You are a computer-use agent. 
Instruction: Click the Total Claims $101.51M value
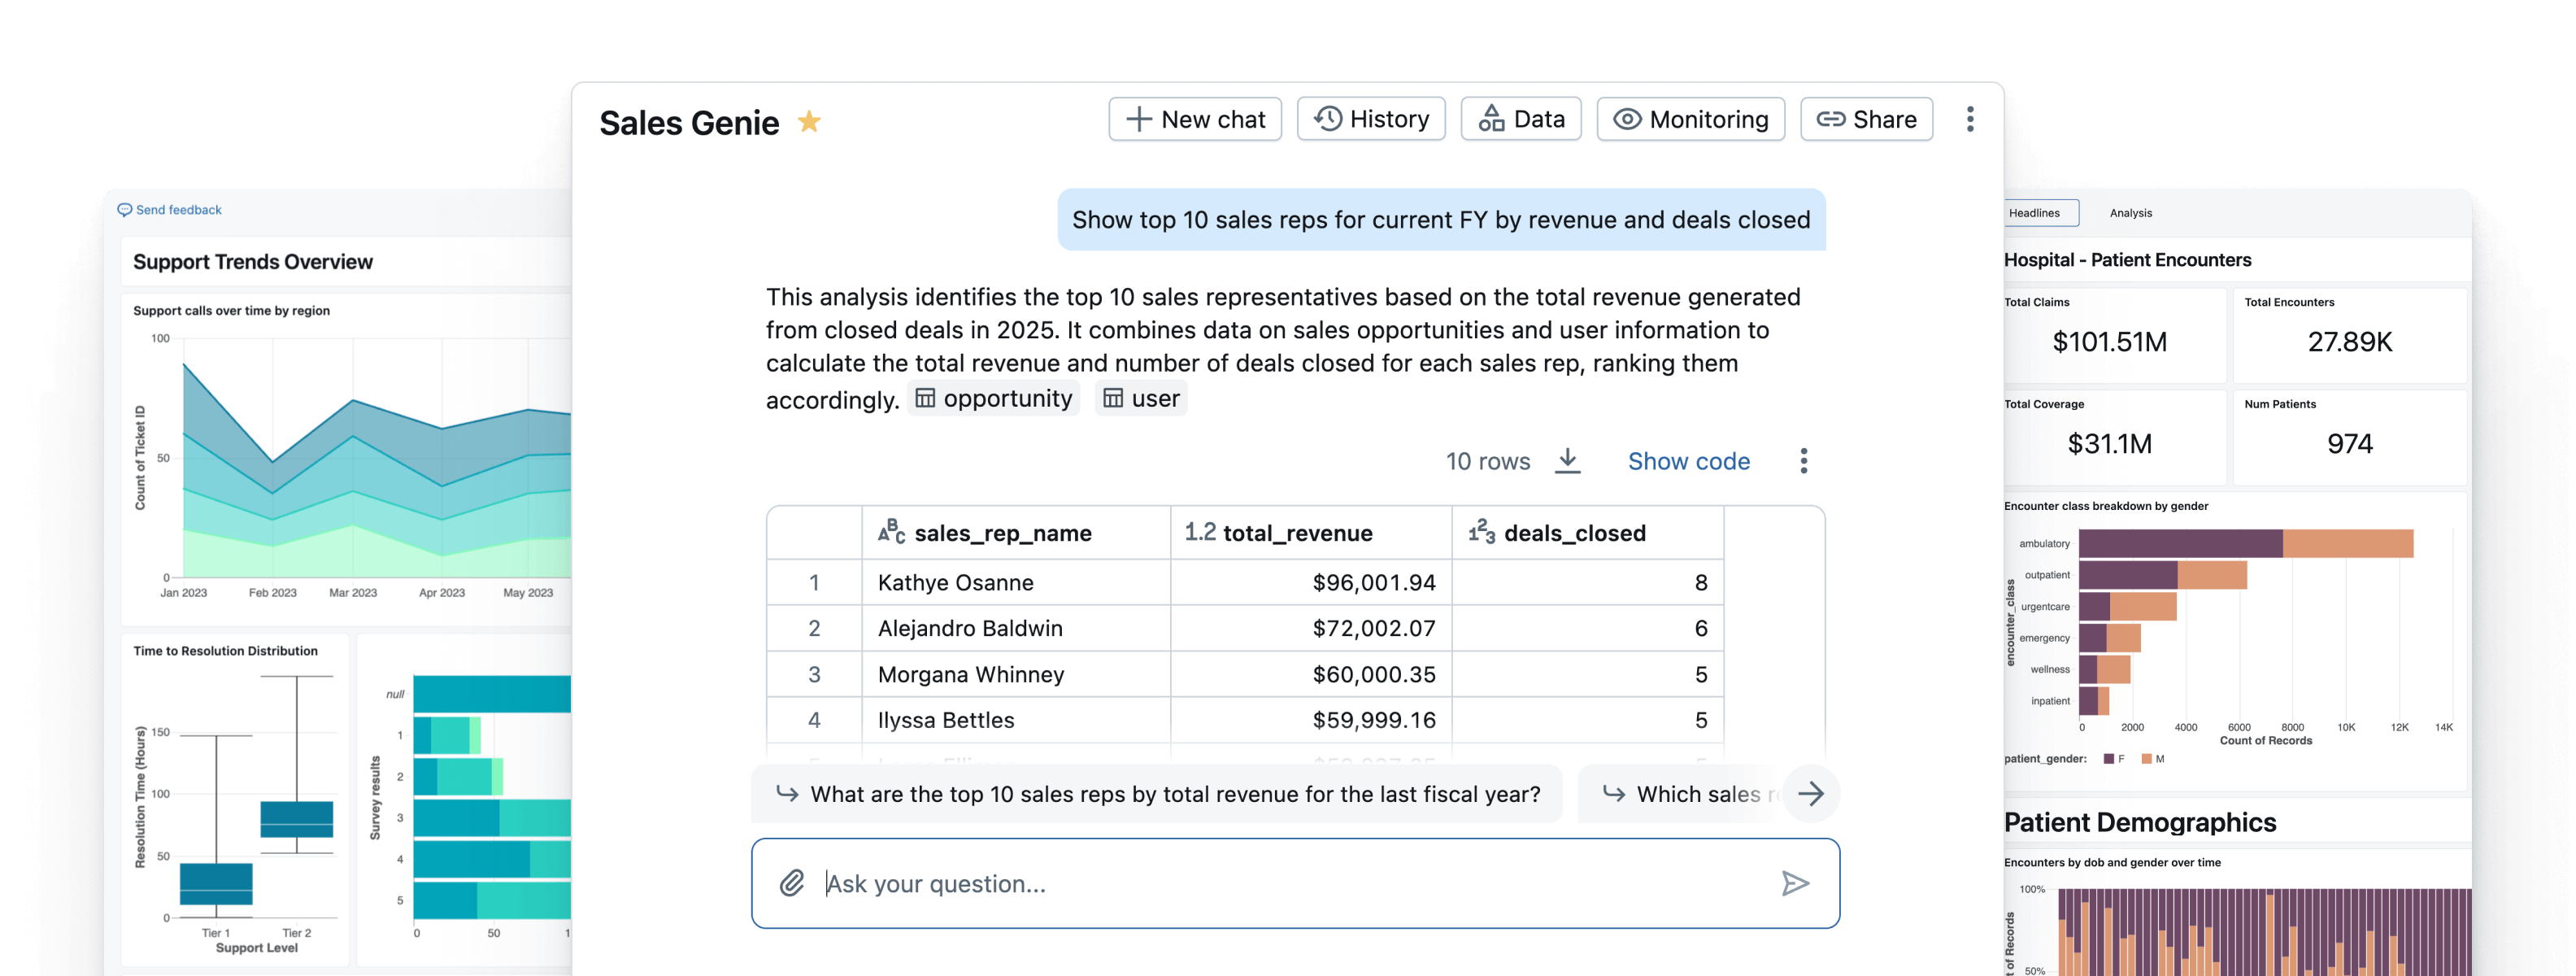(2109, 342)
